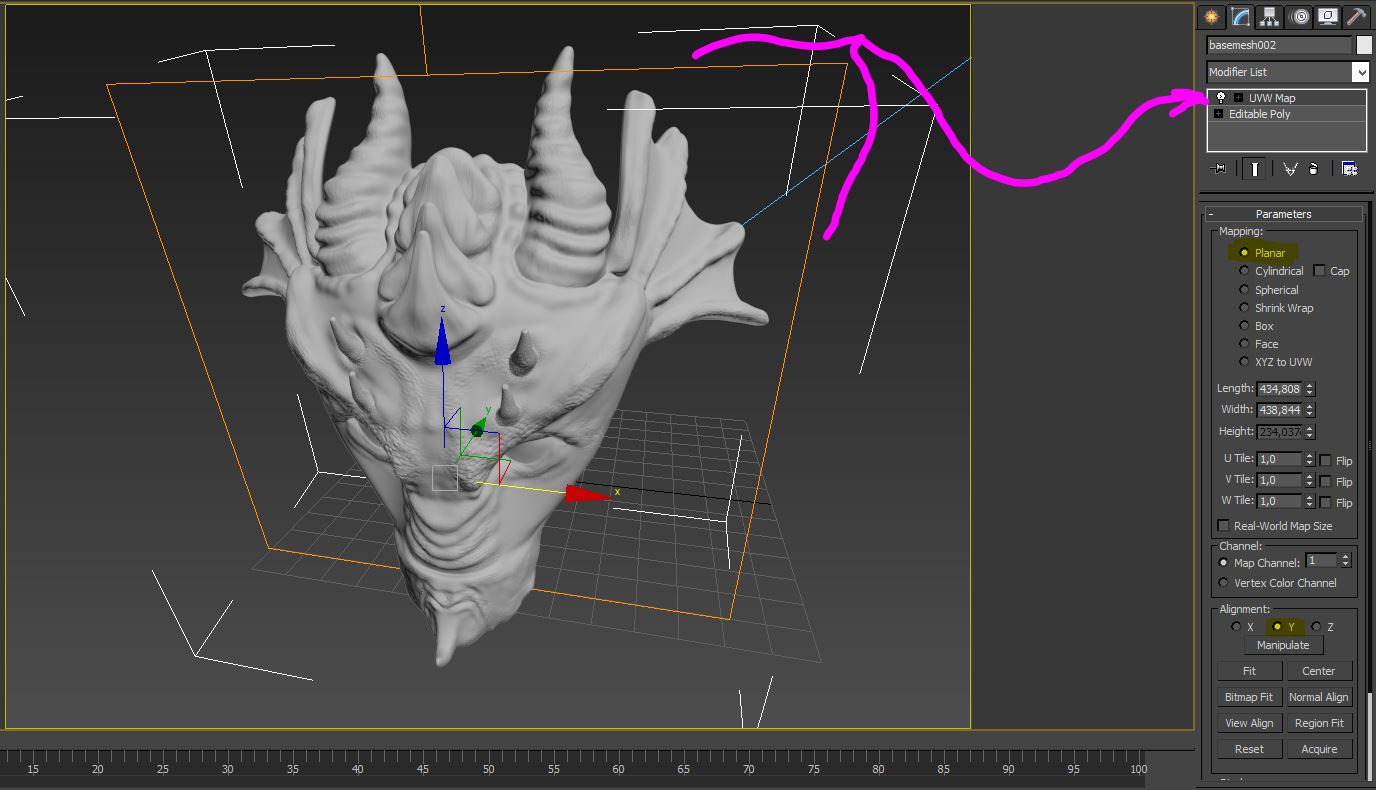
Task: Toggle UVW Map lightbulb visibility
Action: 1221,98
